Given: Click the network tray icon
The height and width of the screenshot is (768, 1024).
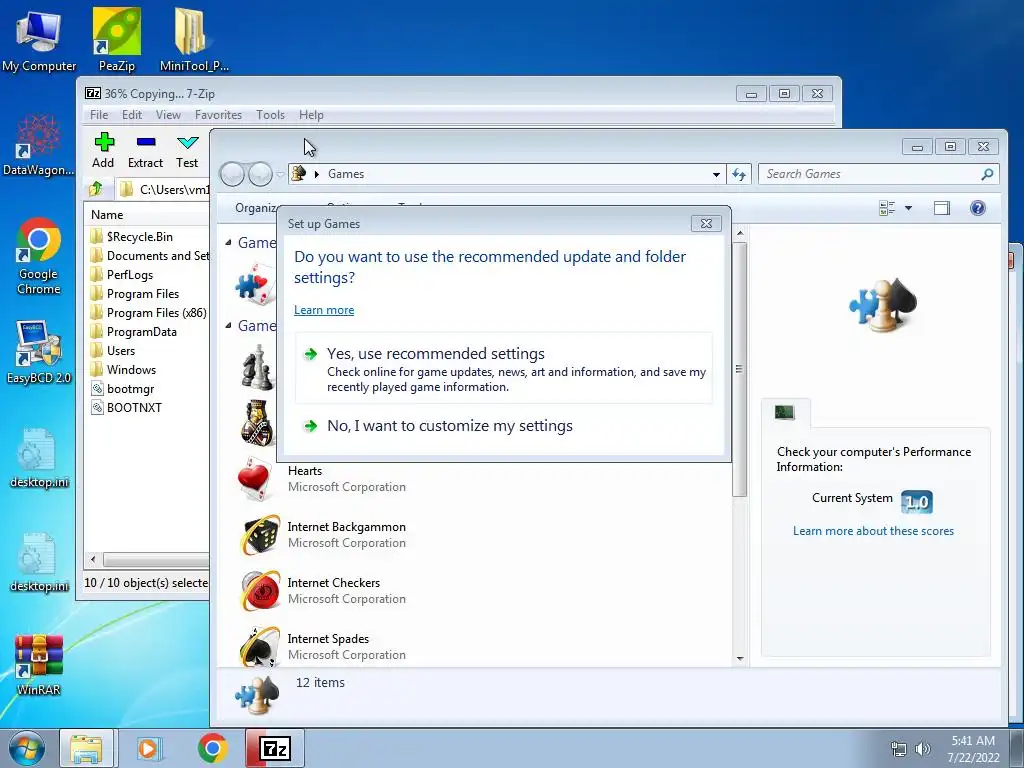Looking at the screenshot, I should click(x=899, y=748).
